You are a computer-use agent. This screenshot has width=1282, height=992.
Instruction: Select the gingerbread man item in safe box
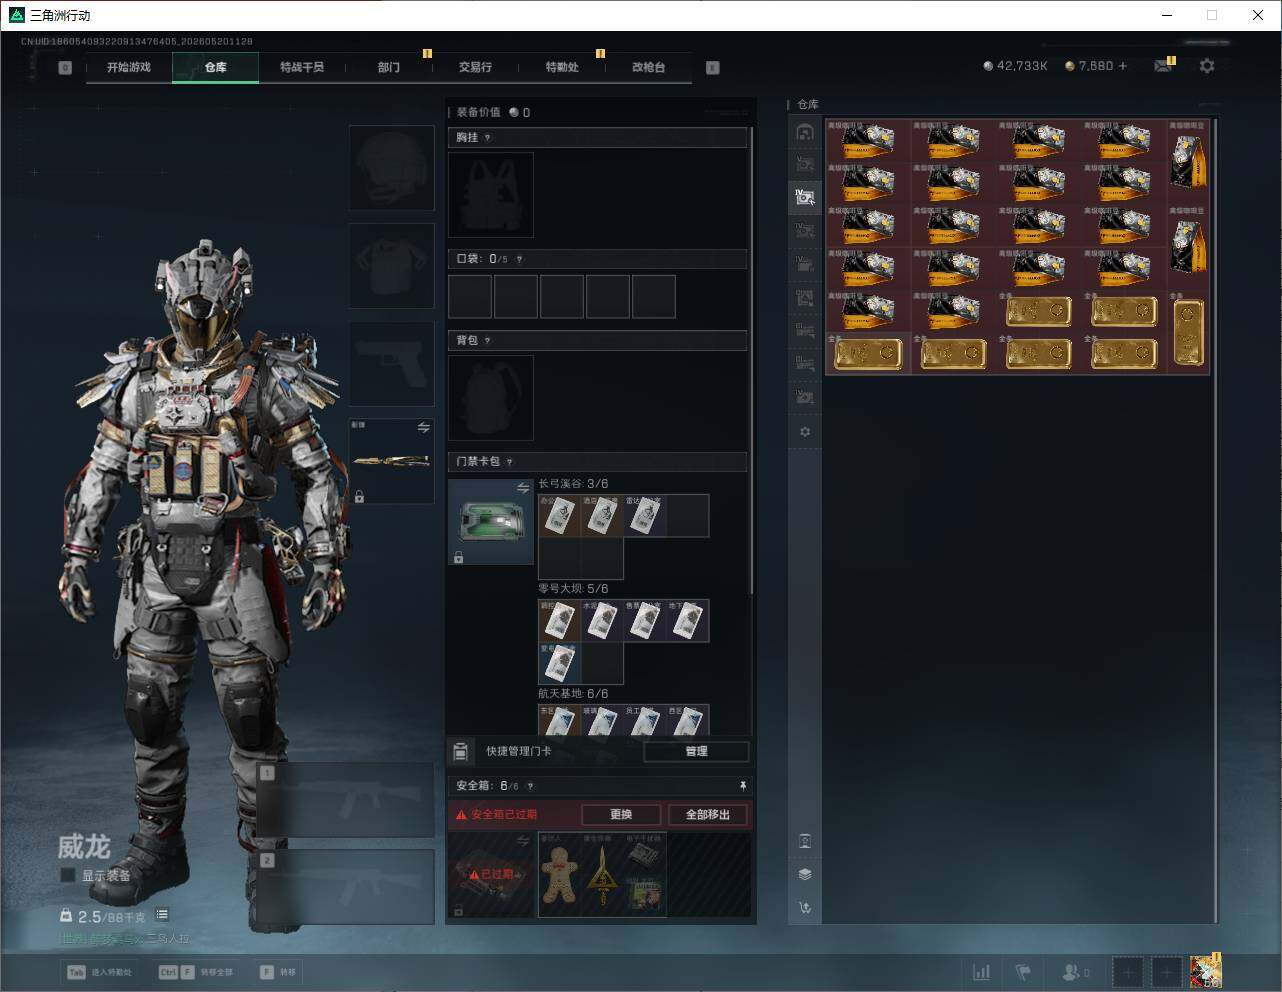(x=560, y=875)
